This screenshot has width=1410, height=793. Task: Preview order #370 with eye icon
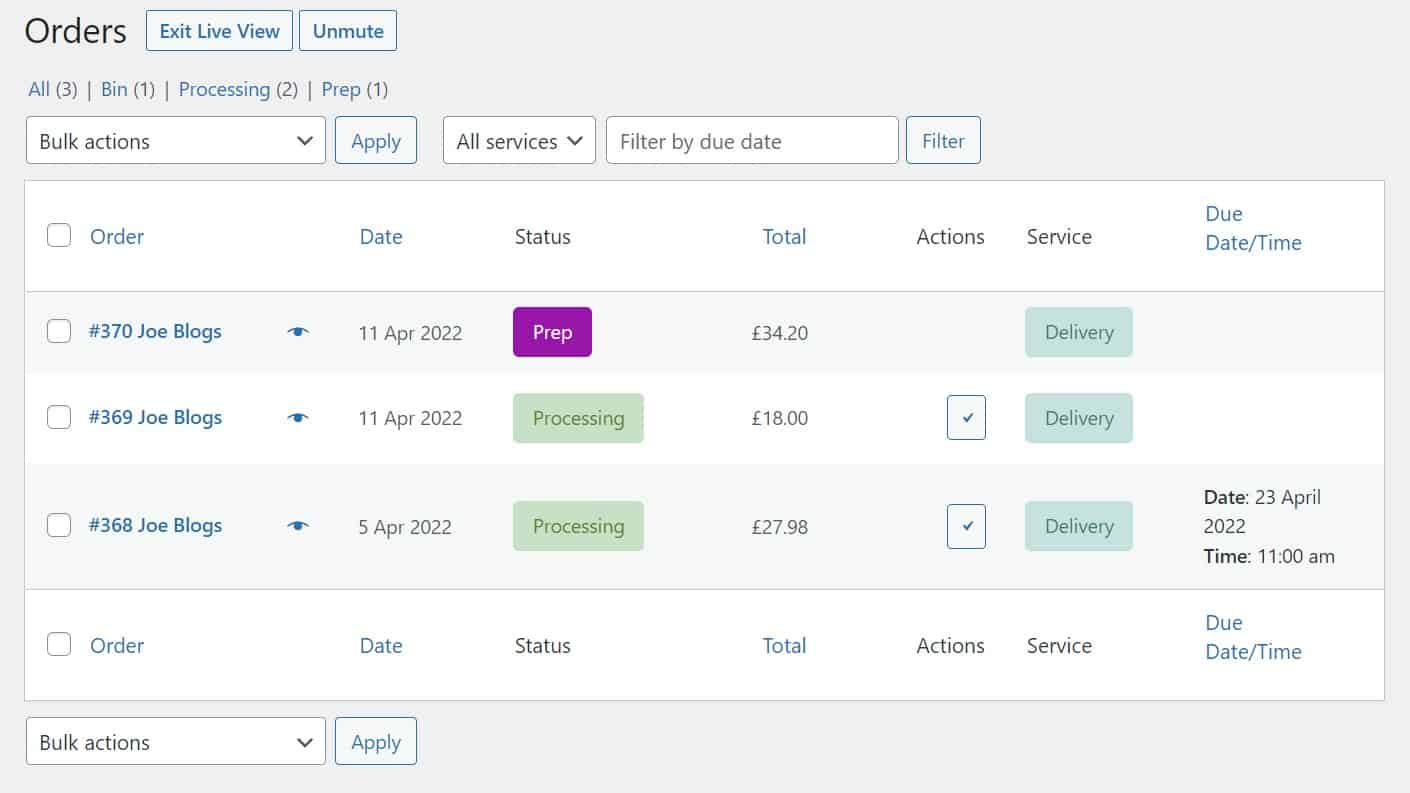297,332
